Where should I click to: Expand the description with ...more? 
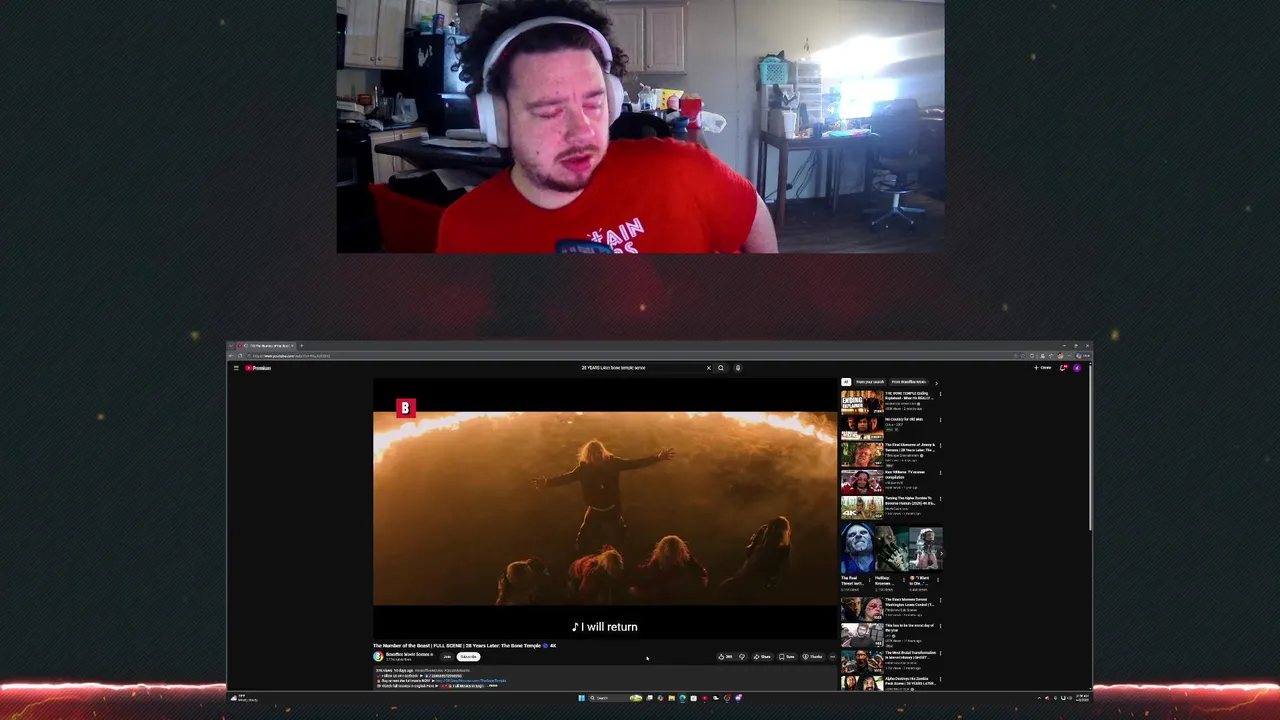(493, 686)
